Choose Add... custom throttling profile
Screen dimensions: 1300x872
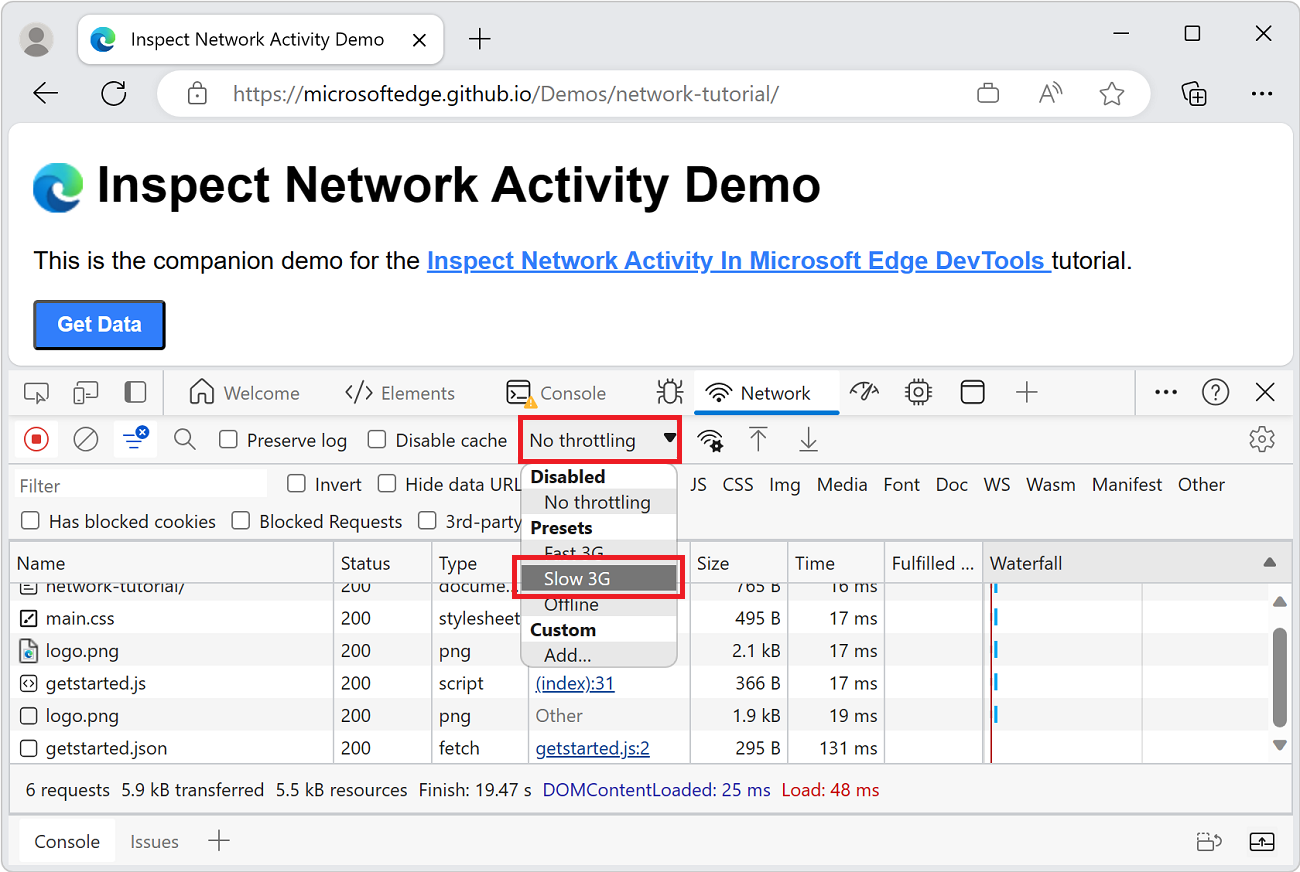[599, 655]
